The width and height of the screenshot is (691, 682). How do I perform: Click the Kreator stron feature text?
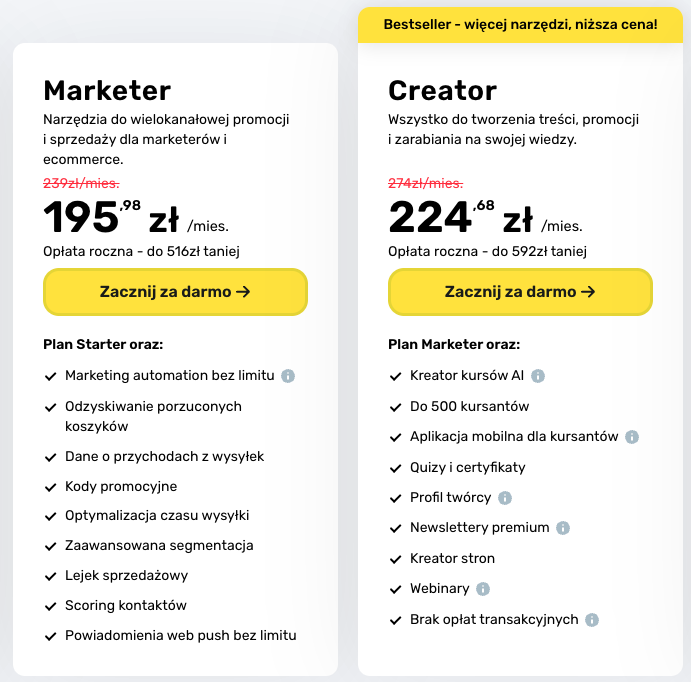452,558
